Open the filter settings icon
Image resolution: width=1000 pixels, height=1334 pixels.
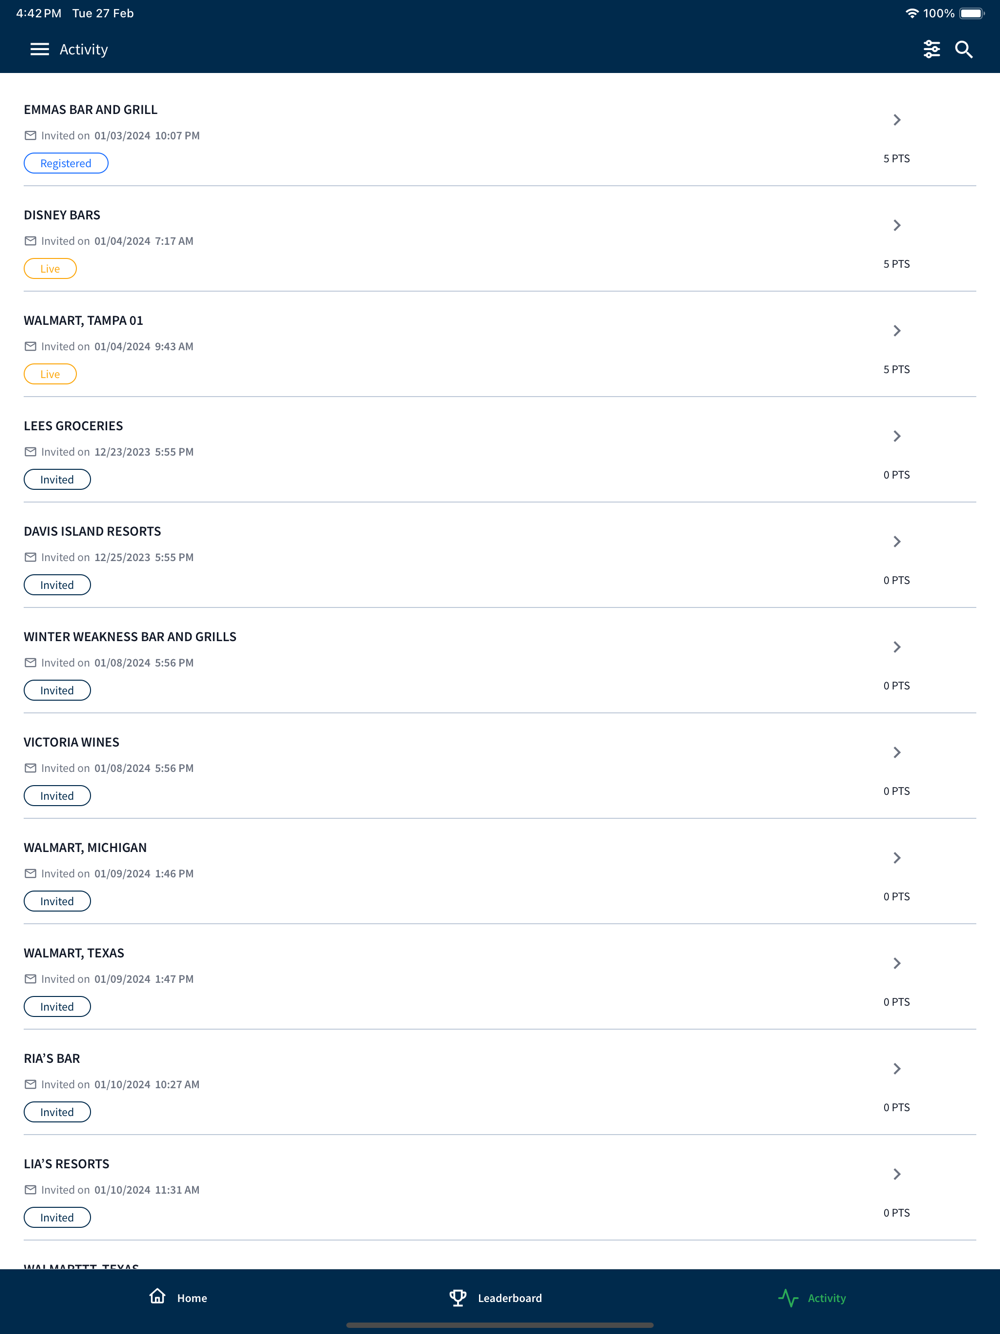(931, 49)
